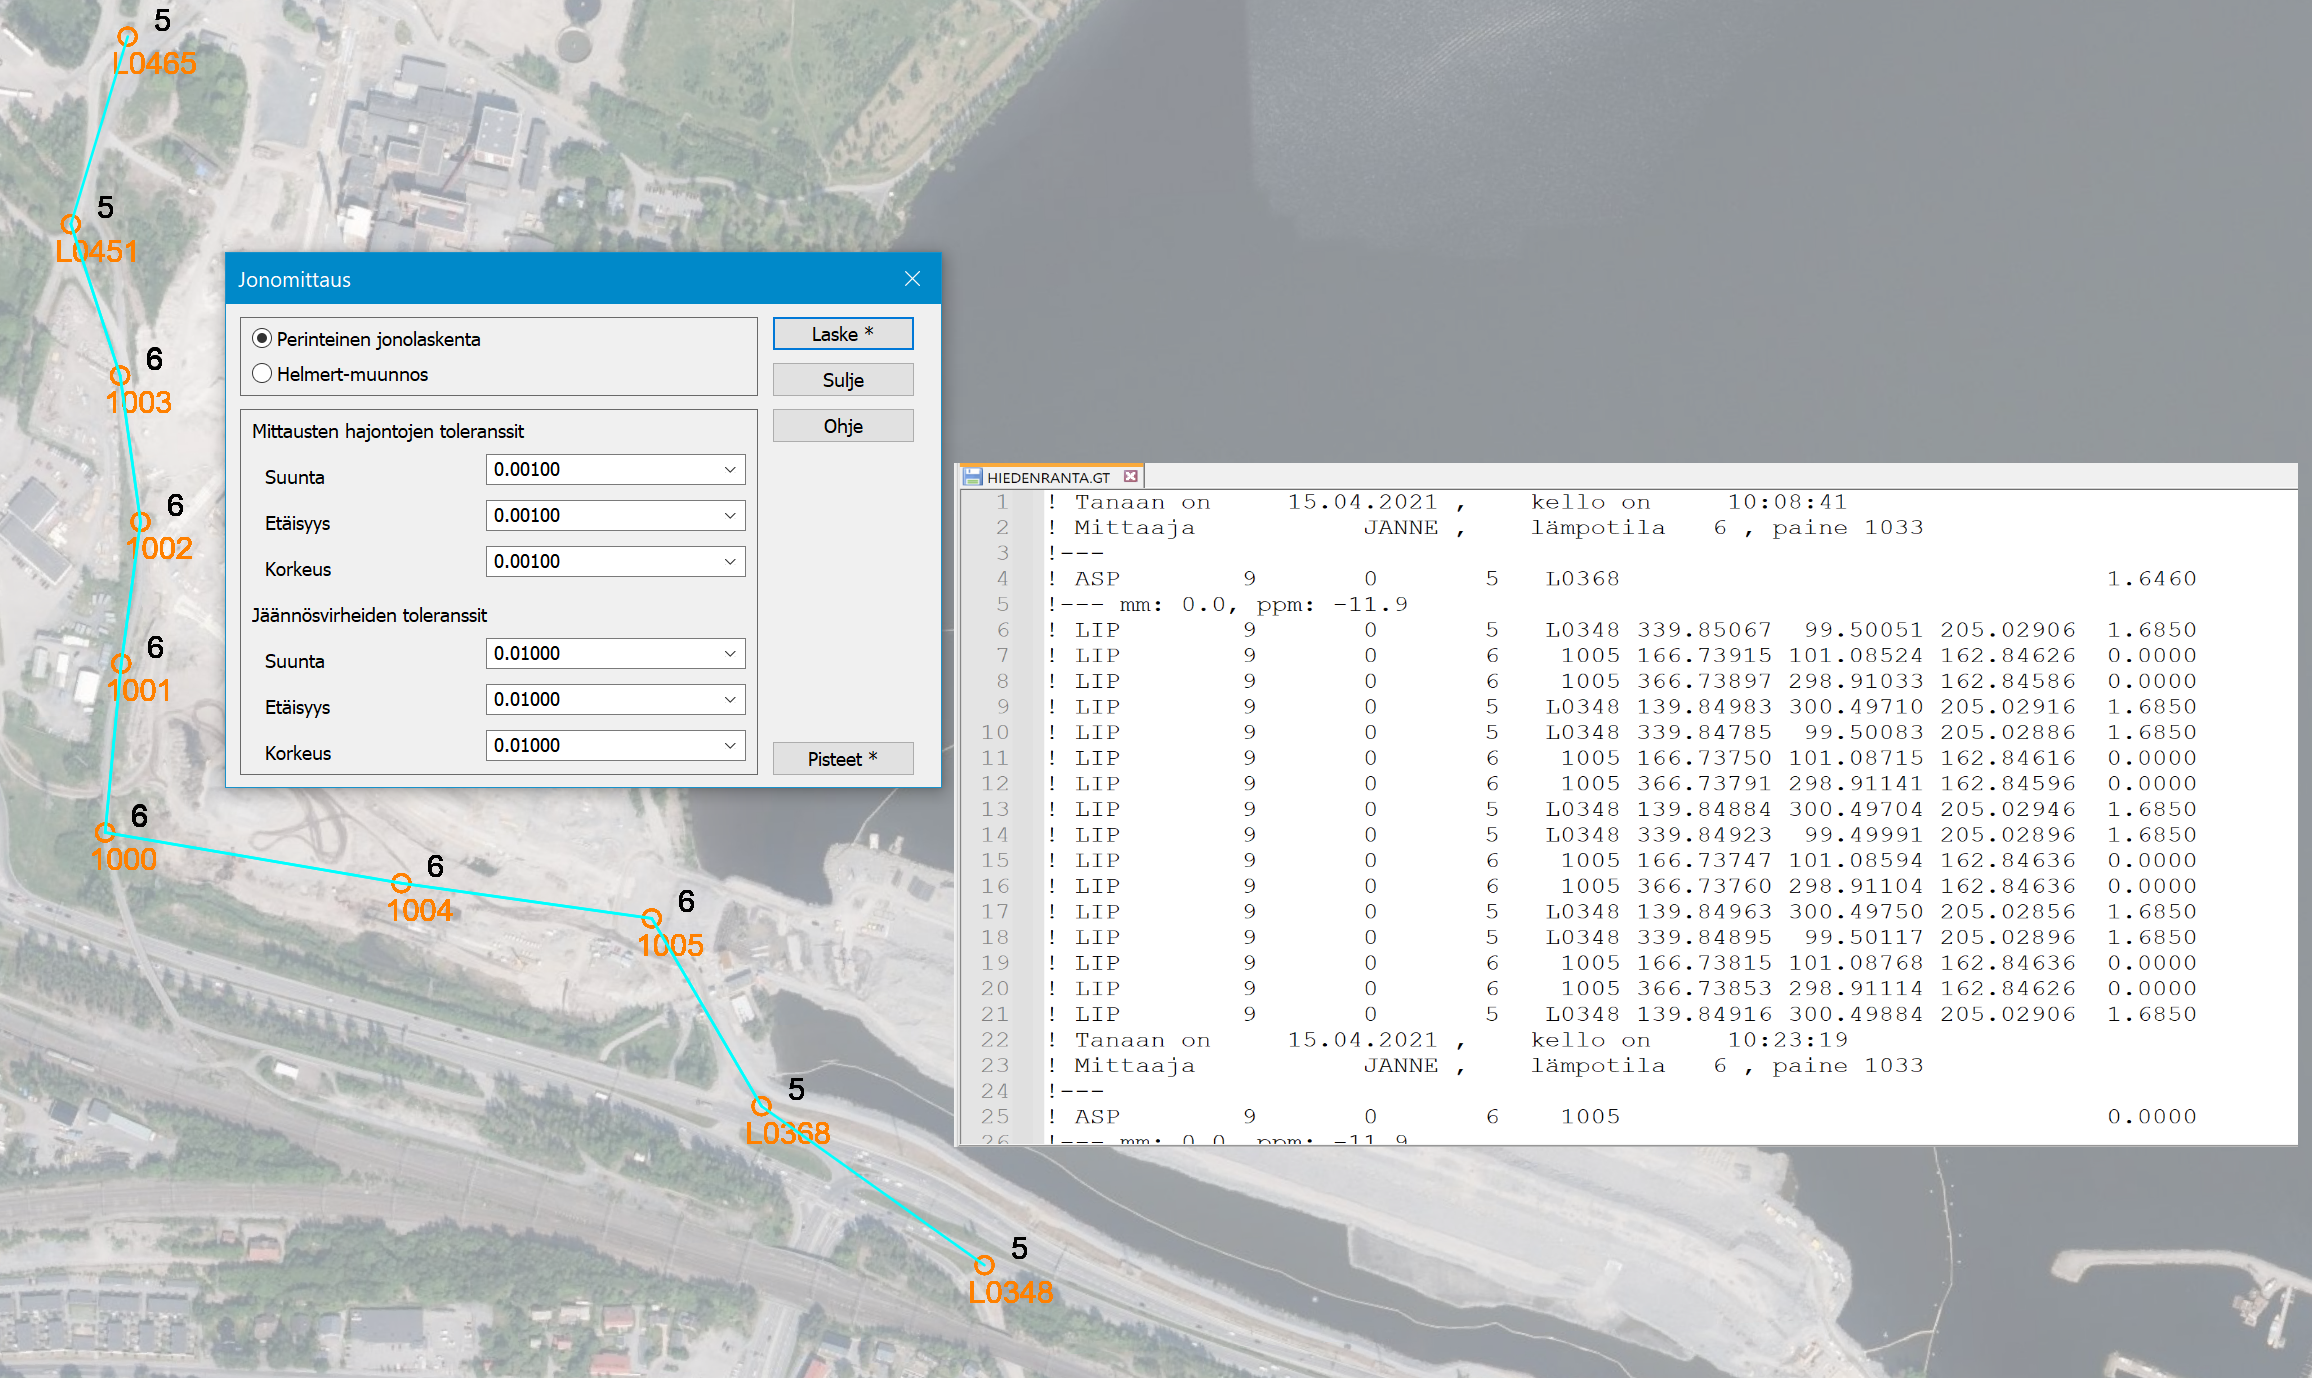This screenshot has width=2312, height=1378.
Task: Expand Etäisyys residual tolerance dropdown 0.01000
Action: 730,700
